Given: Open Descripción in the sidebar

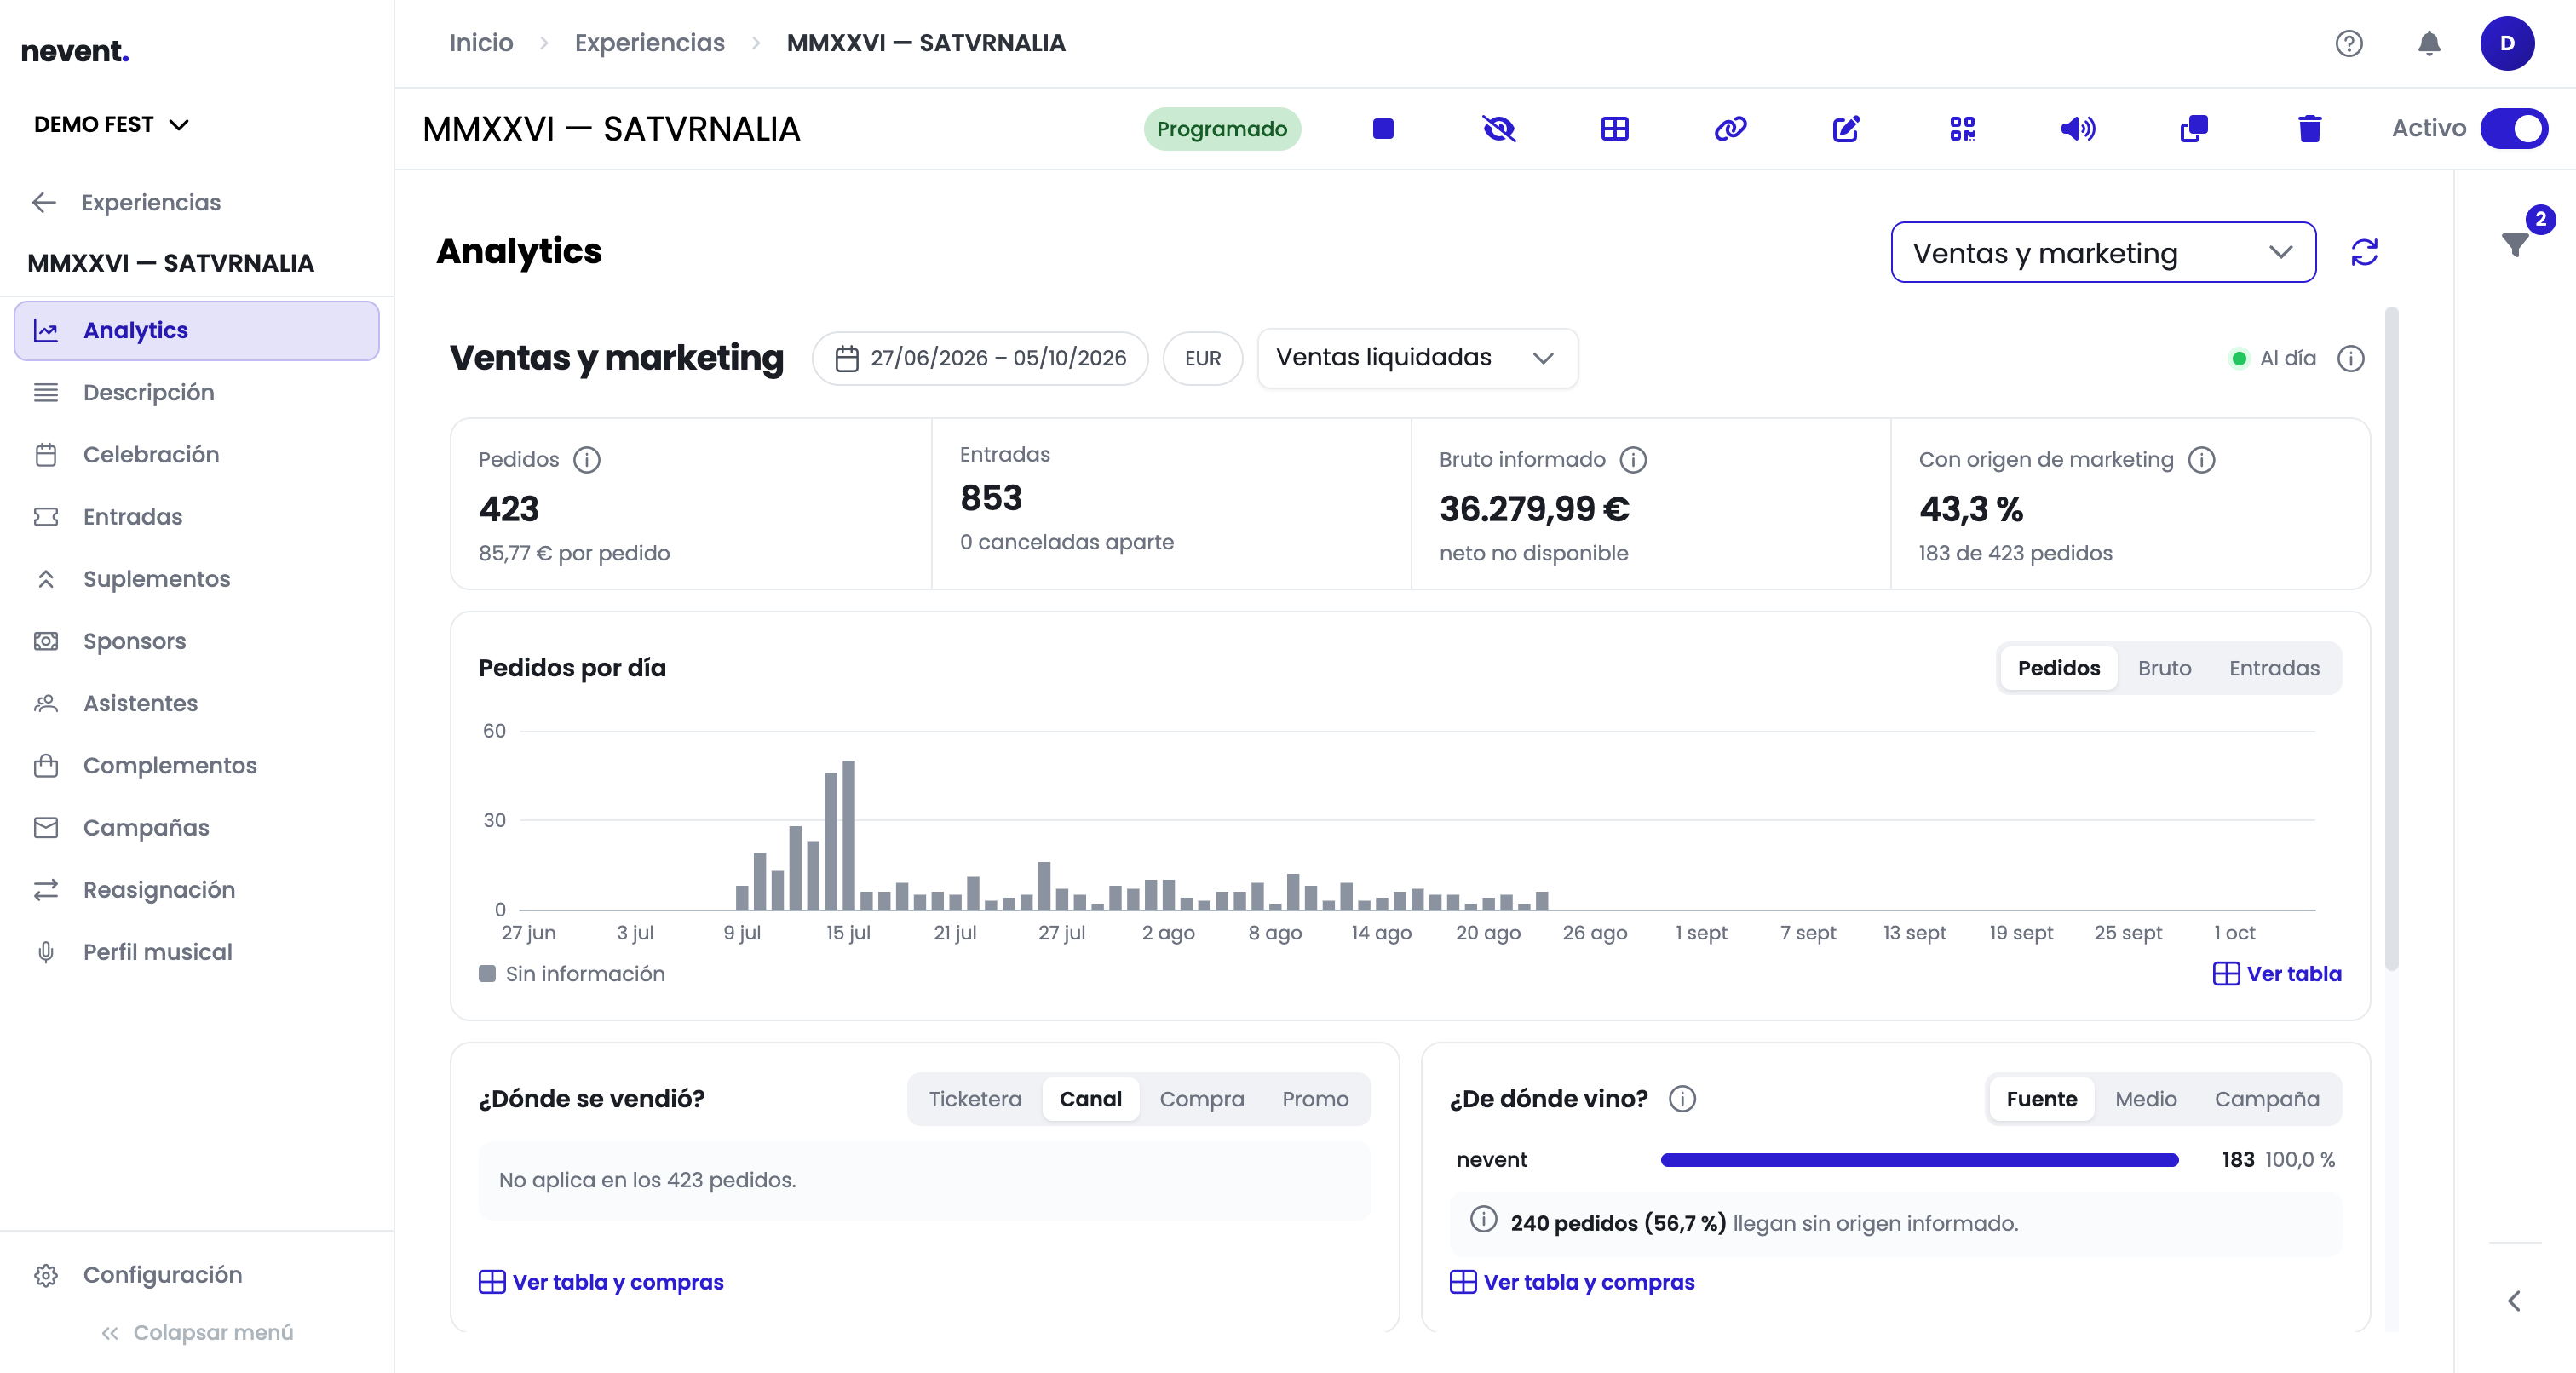Looking at the screenshot, I should pyautogui.click(x=197, y=393).
